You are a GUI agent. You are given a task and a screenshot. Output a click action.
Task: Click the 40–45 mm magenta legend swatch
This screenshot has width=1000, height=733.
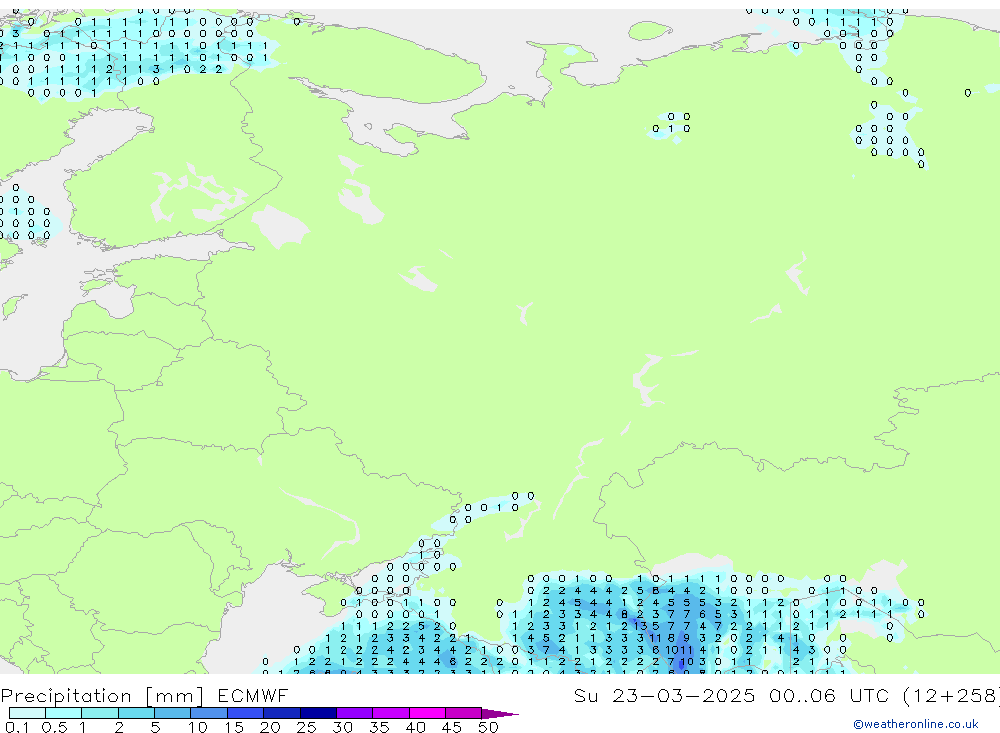tap(427, 713)
